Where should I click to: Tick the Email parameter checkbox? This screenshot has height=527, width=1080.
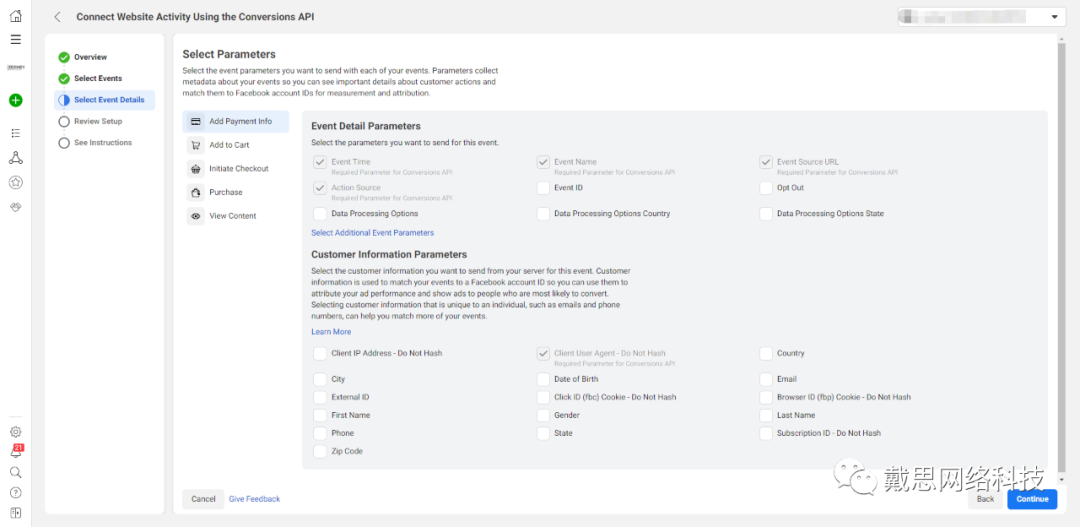click(x=766, y=379)
